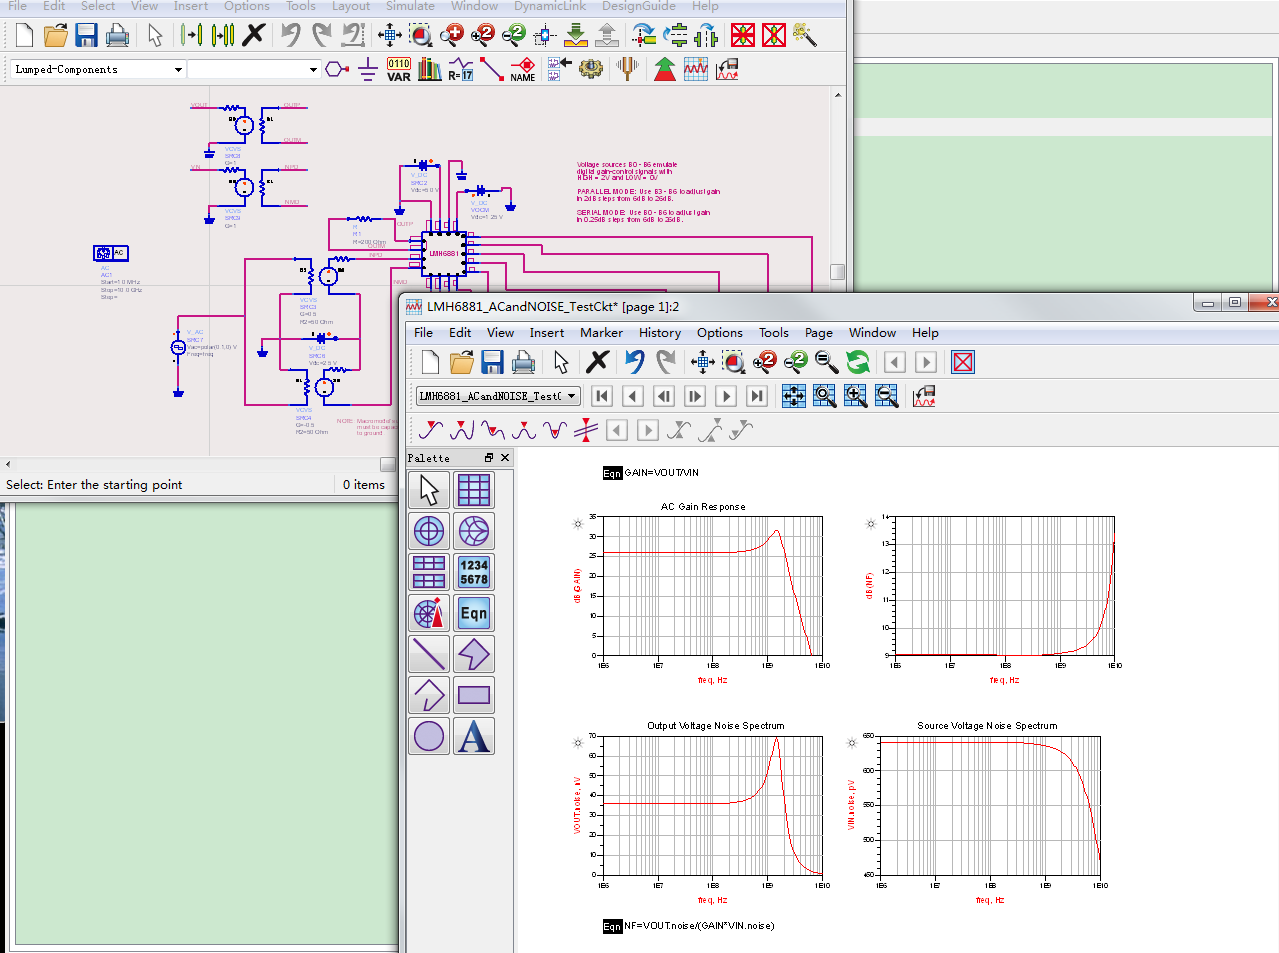Insert a VAR equation block
Screen dimensions: 1279x953
pos(399,69)
